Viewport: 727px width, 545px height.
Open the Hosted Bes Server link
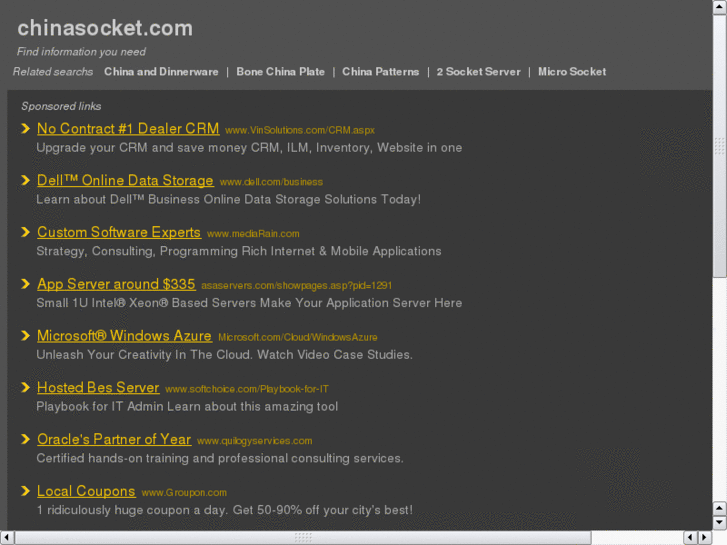(98, 387)
